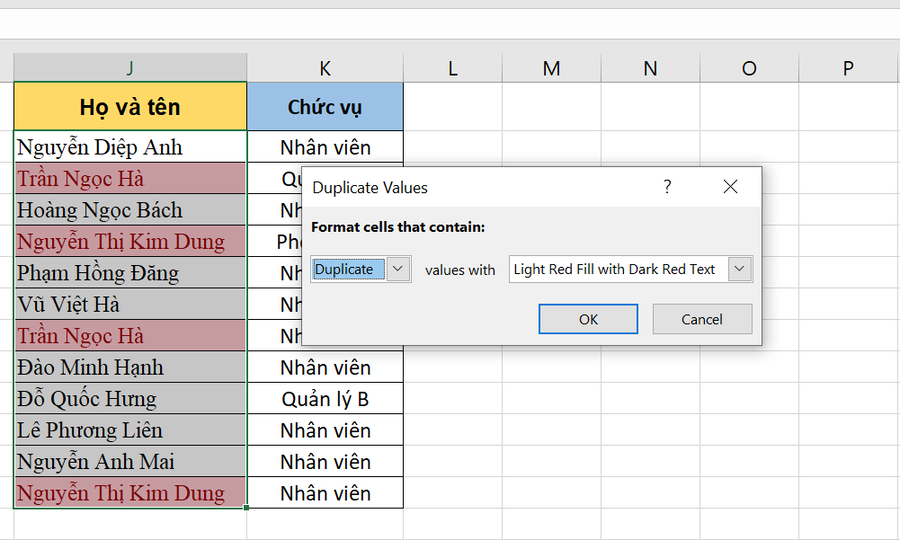
Task: Click Nhân viên cell beside Nguyễn Diệp Anh
Action: pyautogui.click(x=325, y=147)
